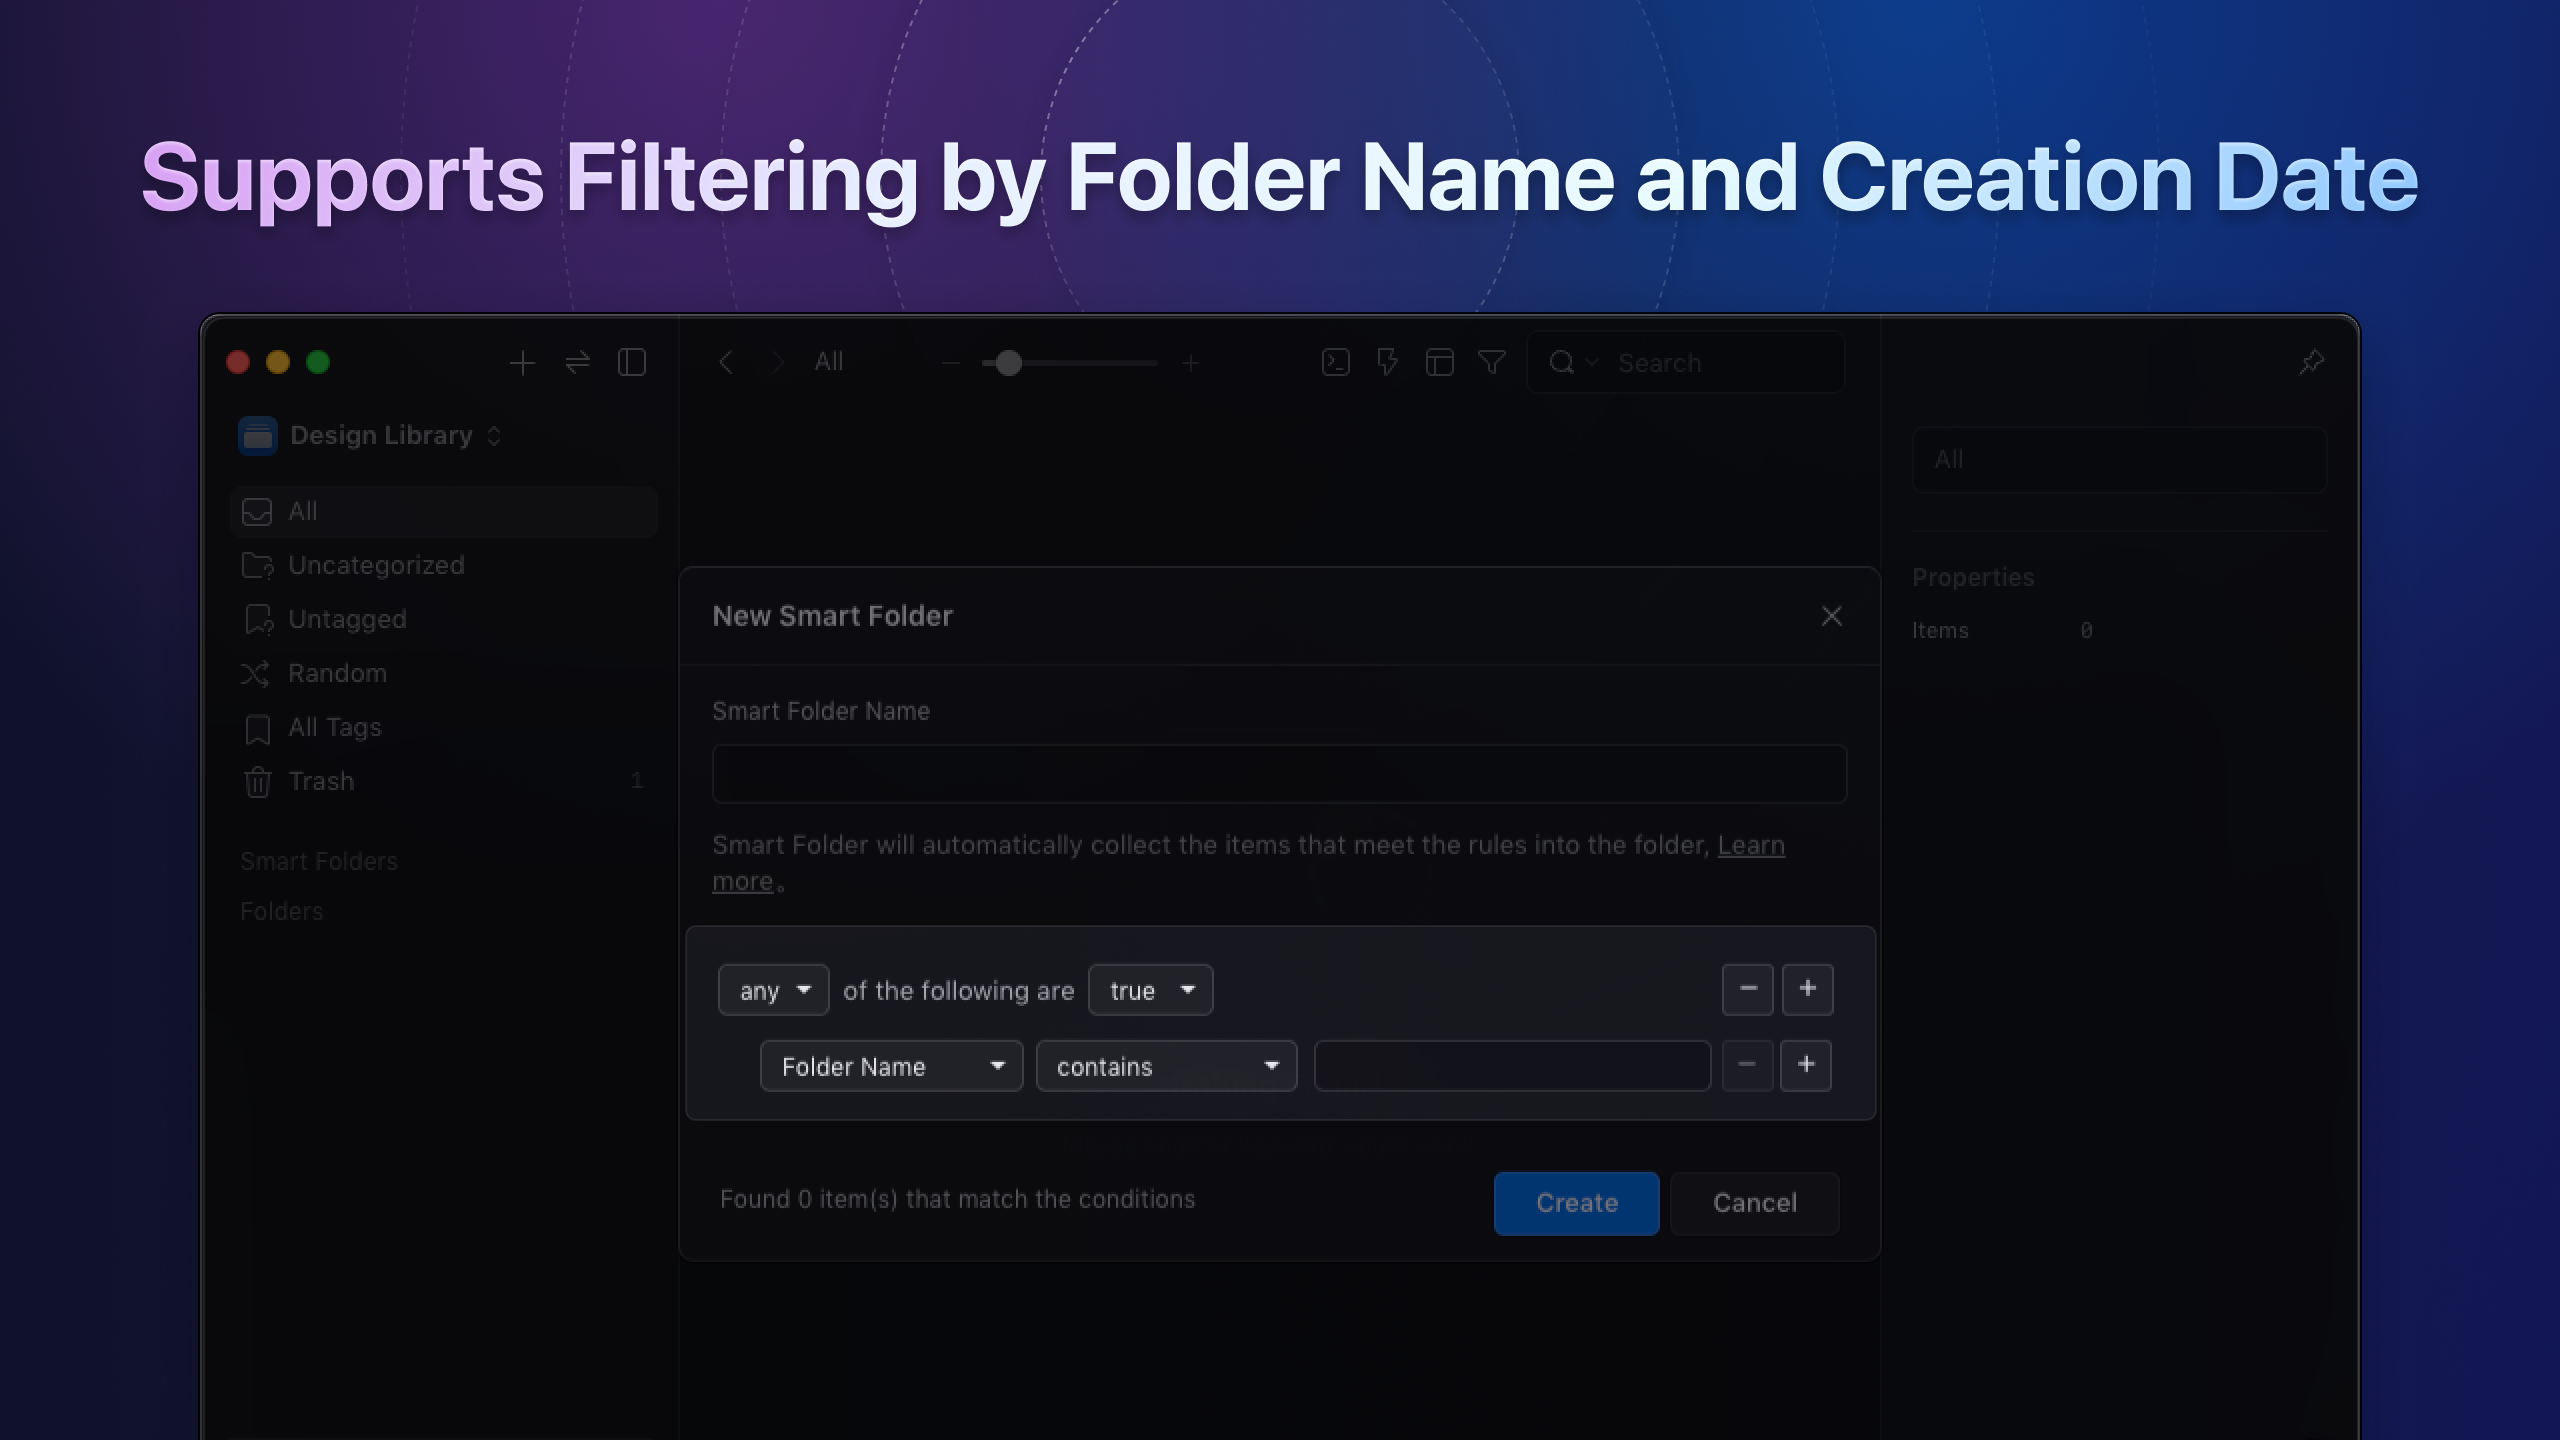Click the plus icon in sidebar header
The width and height of the screenshot is (2560, 1440).
522,362
